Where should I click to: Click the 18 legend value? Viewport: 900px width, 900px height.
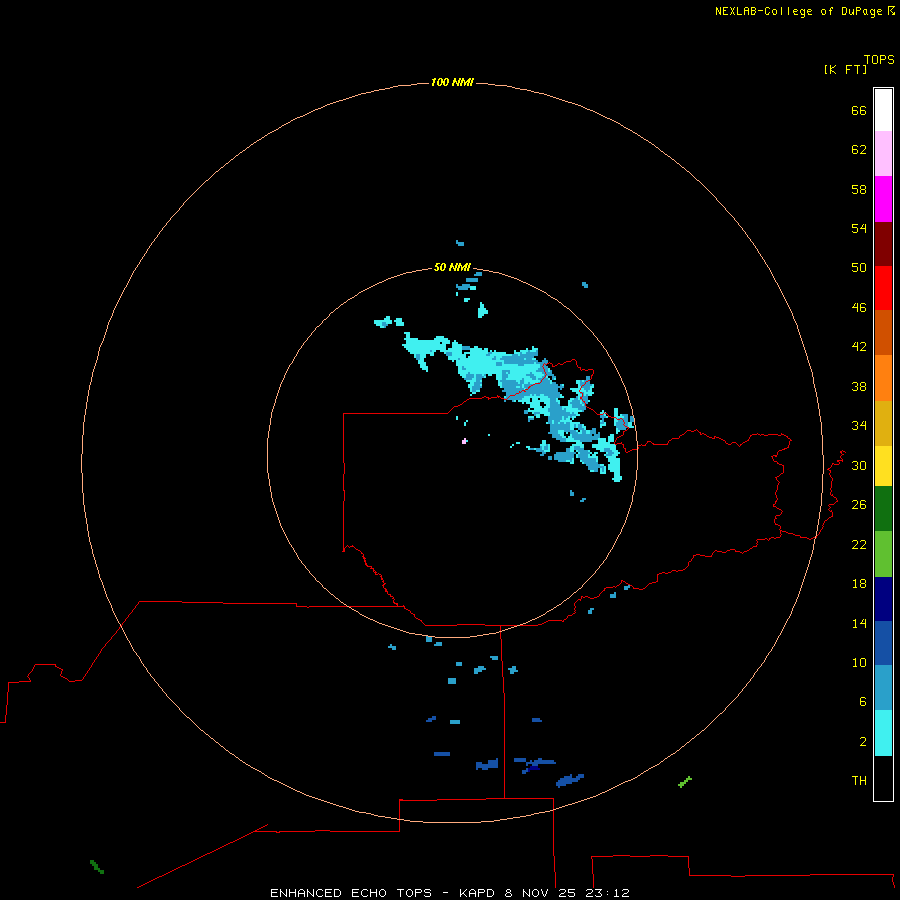859,583
